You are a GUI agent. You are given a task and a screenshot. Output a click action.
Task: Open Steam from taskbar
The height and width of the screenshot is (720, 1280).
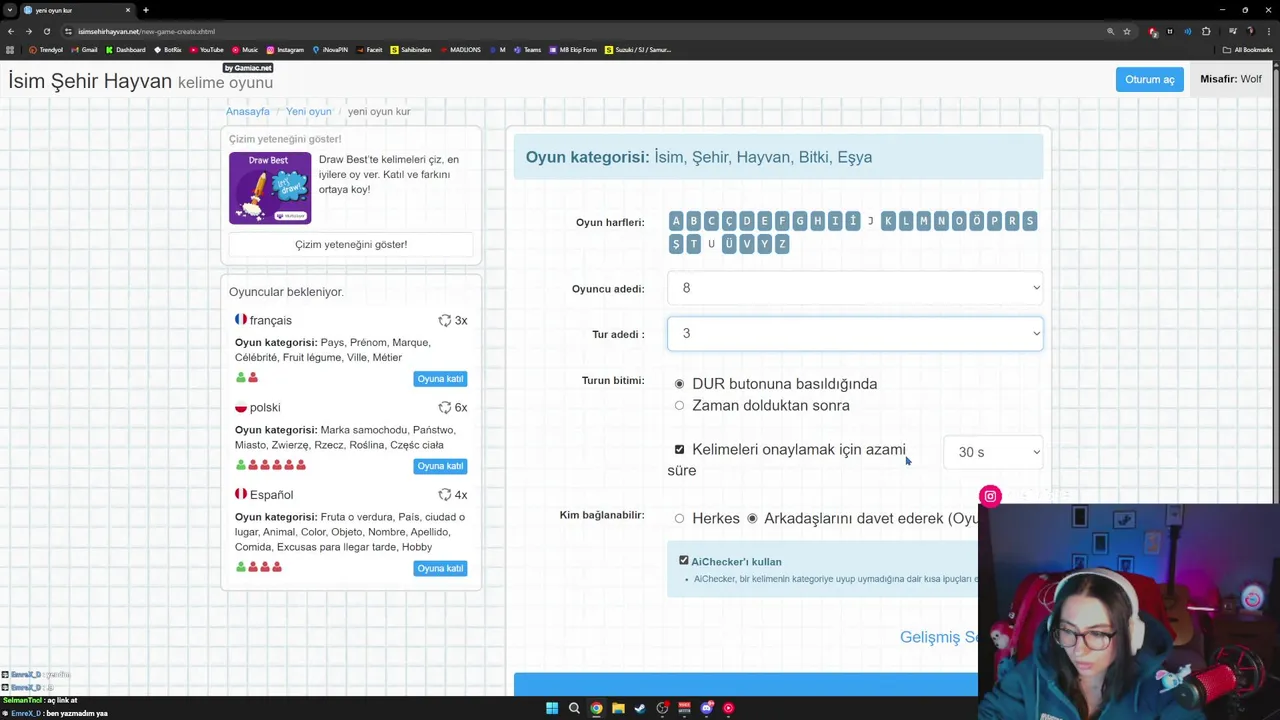pos(640,708)
